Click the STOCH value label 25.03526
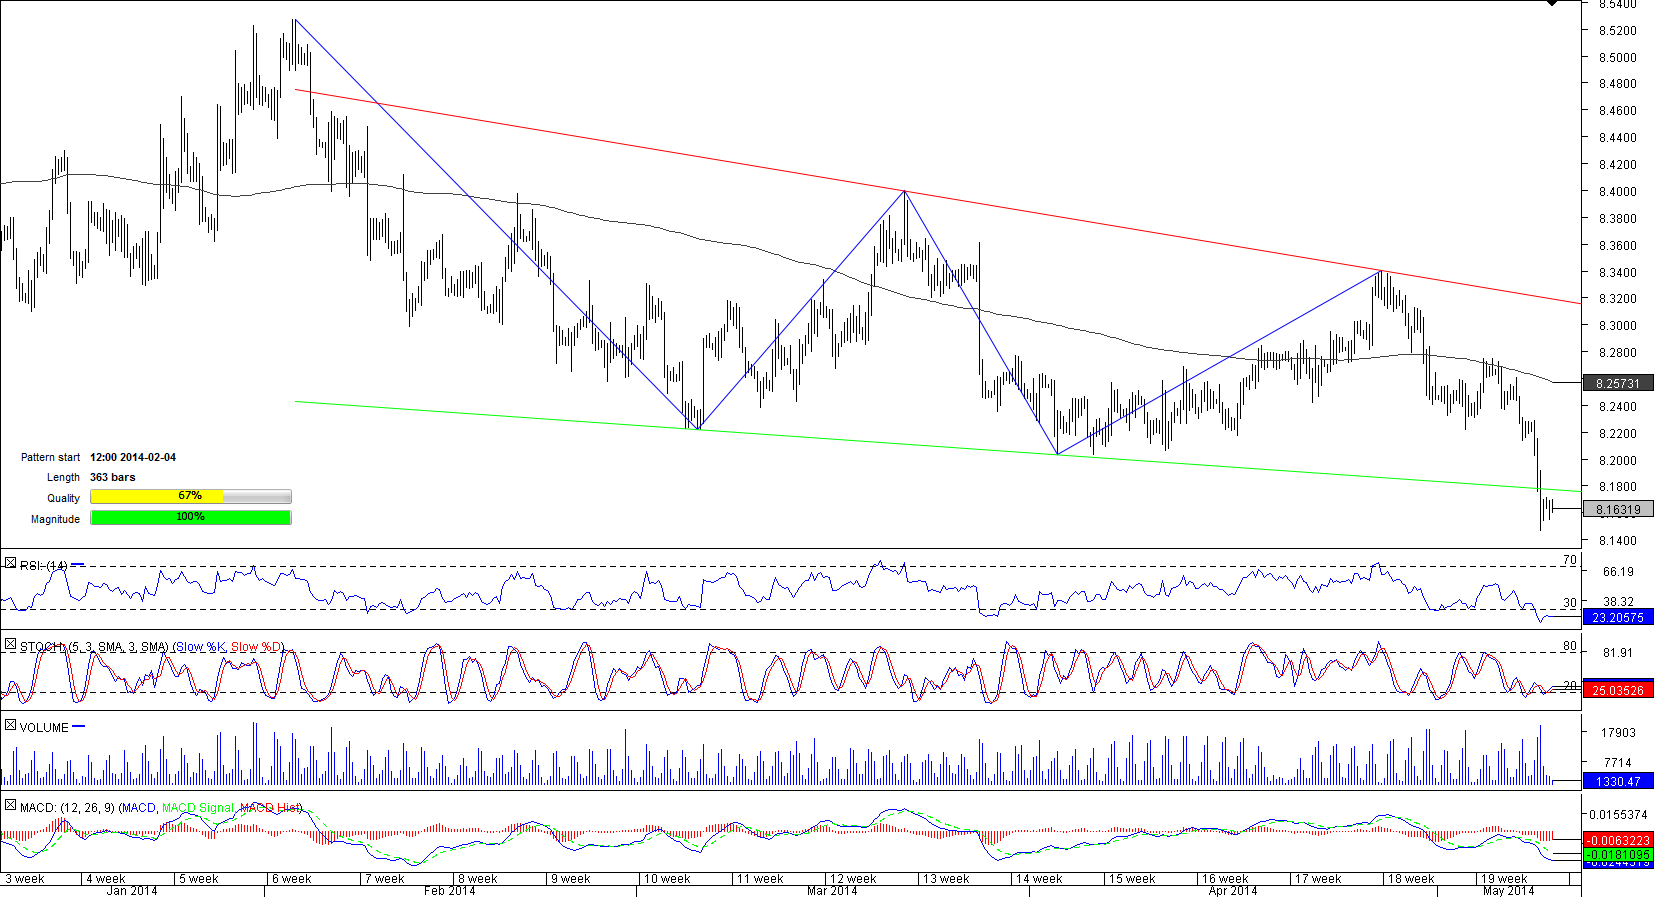Screen dimensions: 1655x897 (1617, 691)
